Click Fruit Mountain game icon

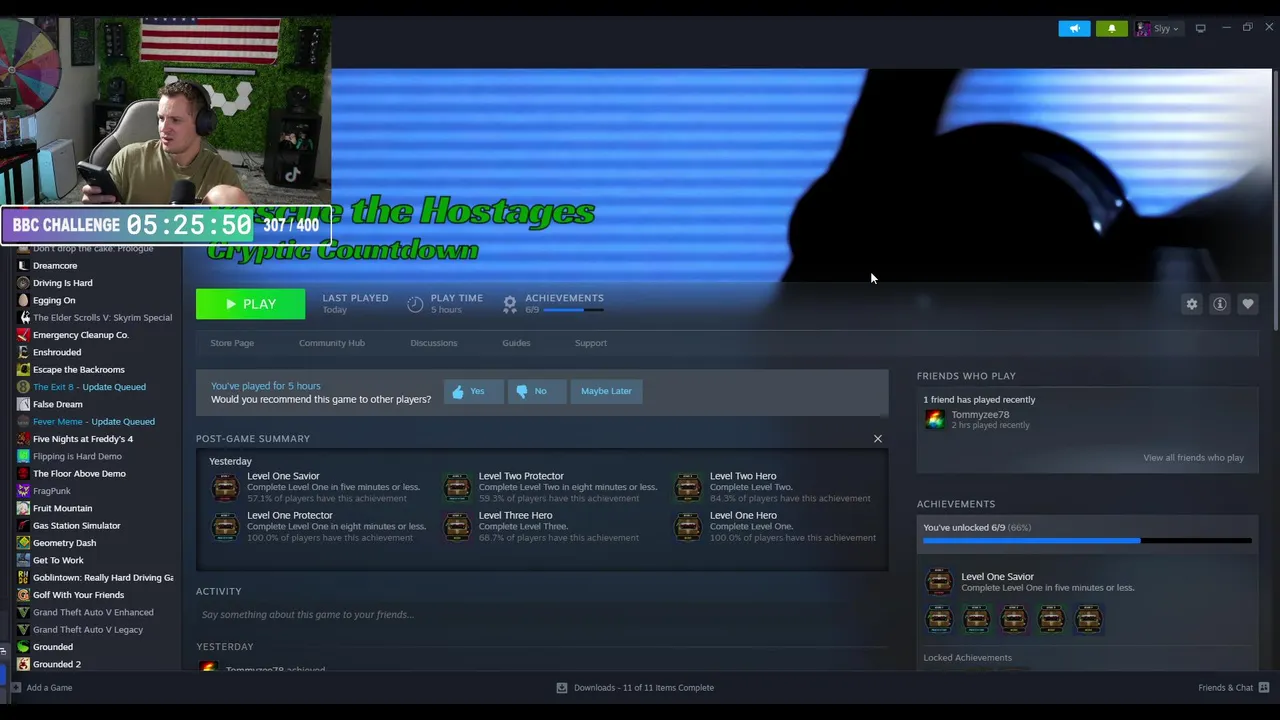point(23,508)
